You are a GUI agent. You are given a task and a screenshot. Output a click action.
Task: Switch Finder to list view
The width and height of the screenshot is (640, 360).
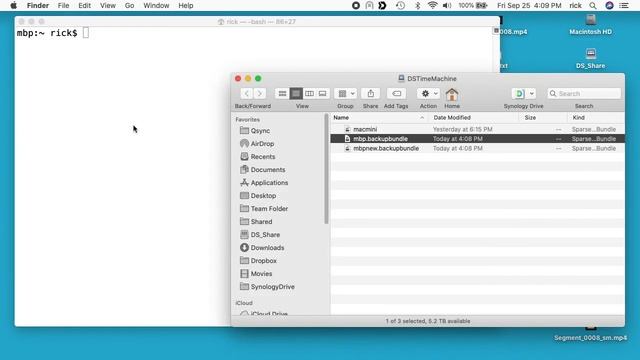pos(296,93)
